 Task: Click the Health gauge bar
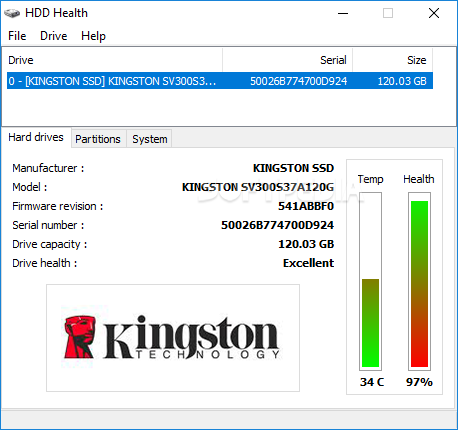coord(419,281)
